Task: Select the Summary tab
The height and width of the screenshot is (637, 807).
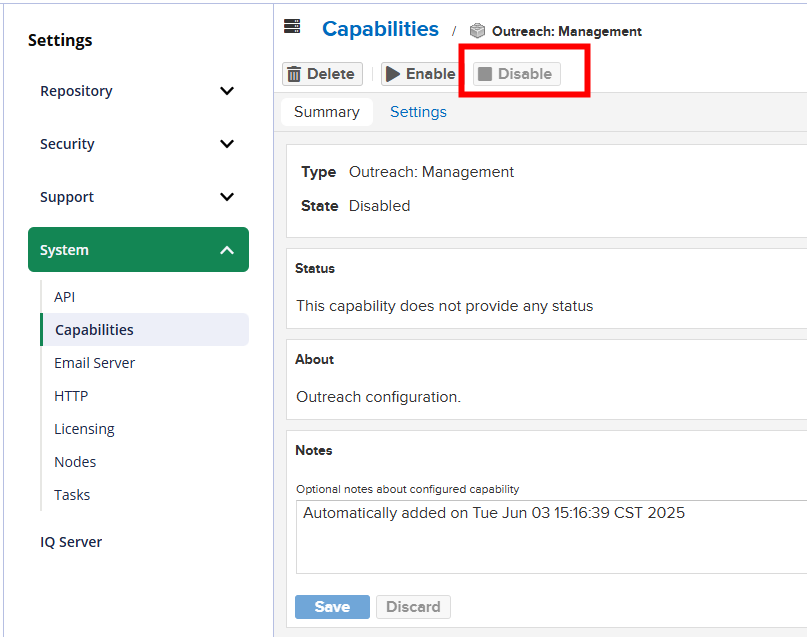Action: (x=326, y=112)
